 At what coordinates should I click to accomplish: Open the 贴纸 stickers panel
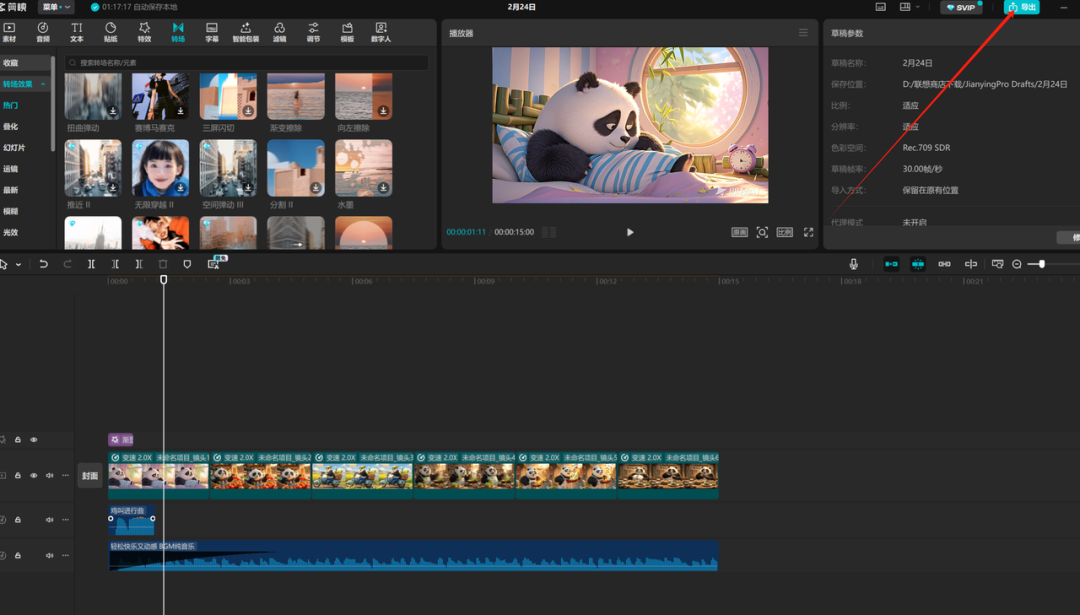point(110,32)
